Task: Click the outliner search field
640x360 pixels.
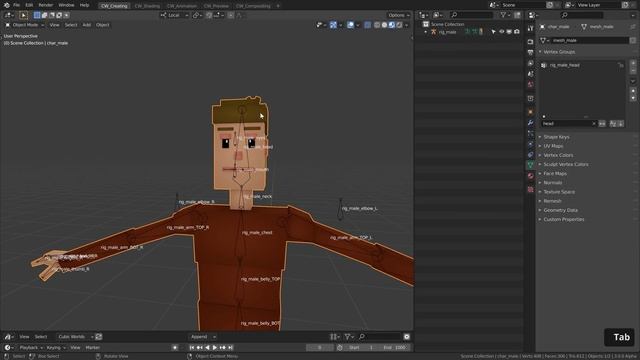Action: [x=471, y=15]
